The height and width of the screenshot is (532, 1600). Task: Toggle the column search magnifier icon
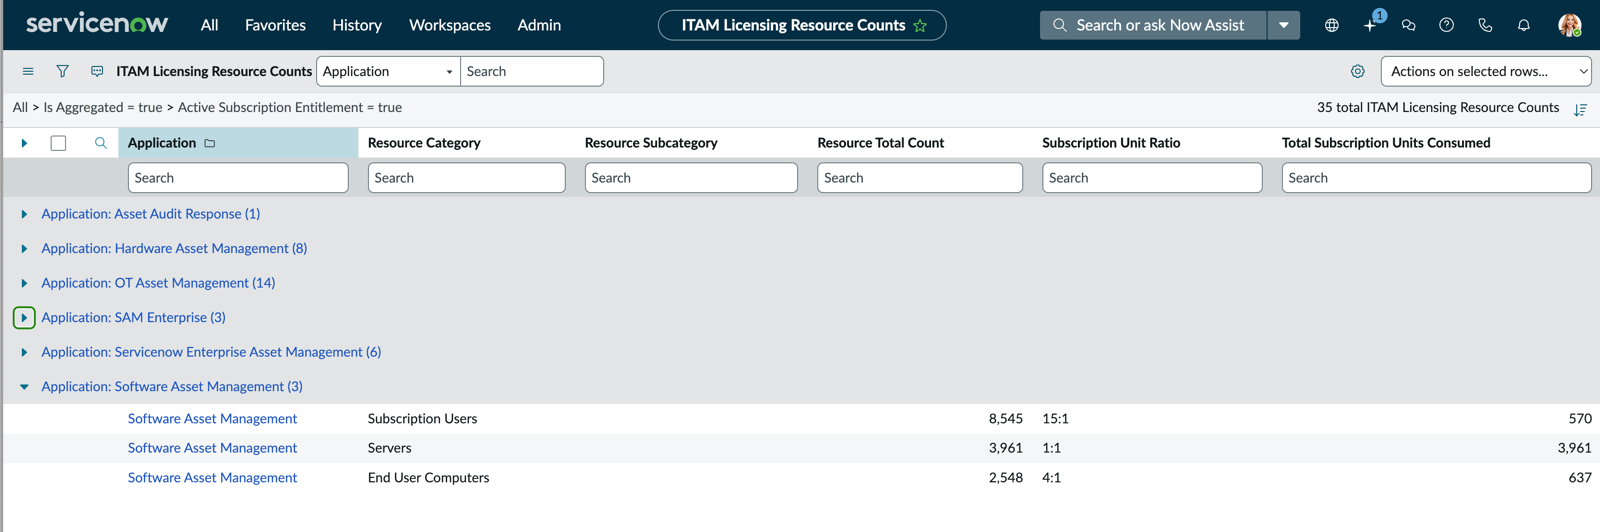pos(100,143)
